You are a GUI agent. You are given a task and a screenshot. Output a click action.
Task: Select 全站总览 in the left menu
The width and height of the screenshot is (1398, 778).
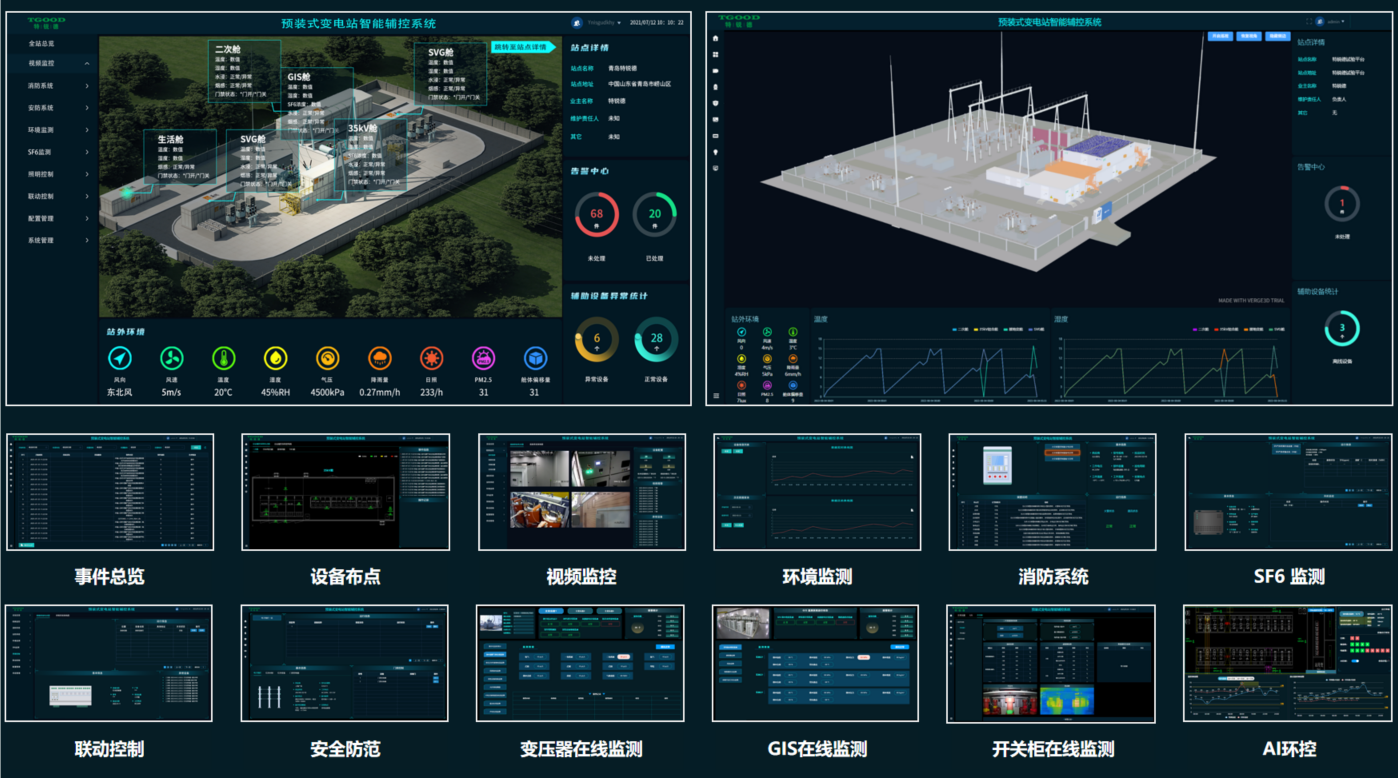(x=41, y=44)
